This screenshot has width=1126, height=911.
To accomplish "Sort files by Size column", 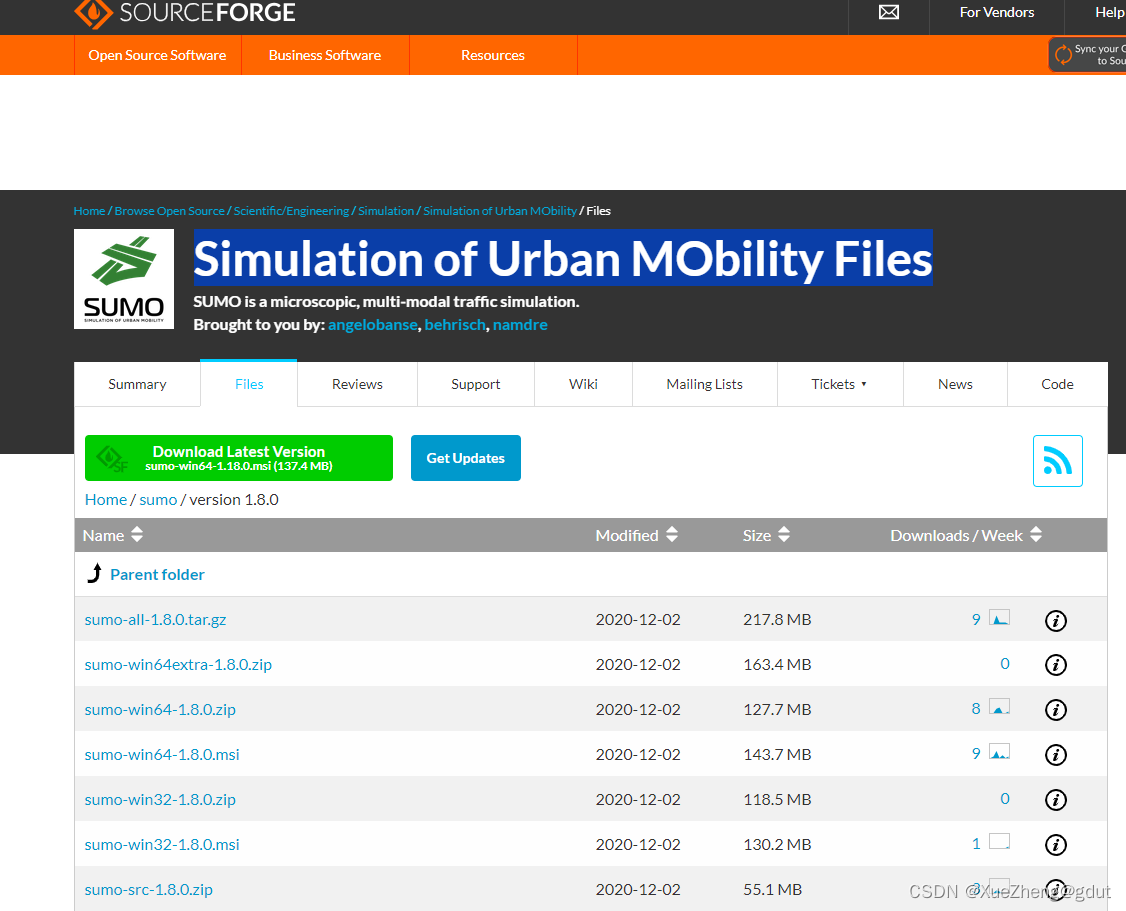I will (766, 535).
